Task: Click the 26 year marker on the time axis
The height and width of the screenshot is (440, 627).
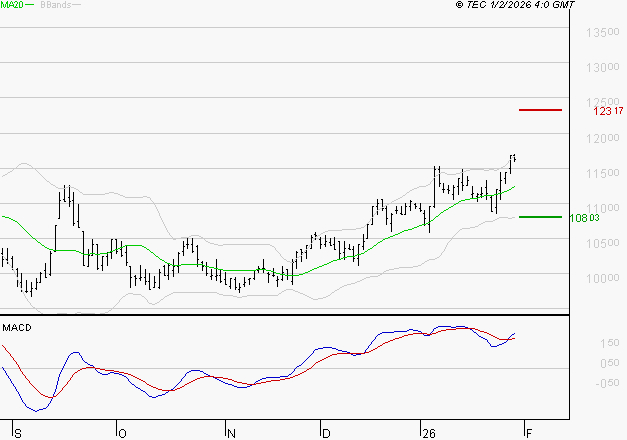Action: tap(429, 433)
